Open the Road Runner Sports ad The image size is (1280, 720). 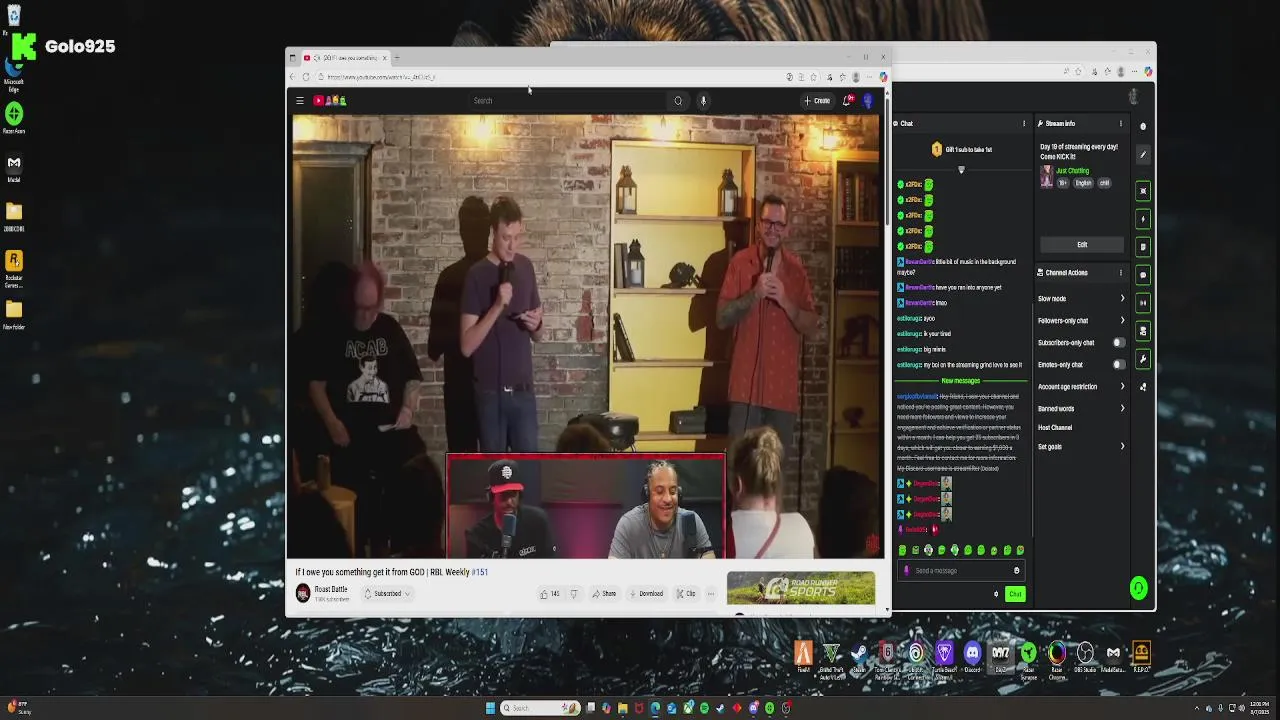click(x=801, y=588)
